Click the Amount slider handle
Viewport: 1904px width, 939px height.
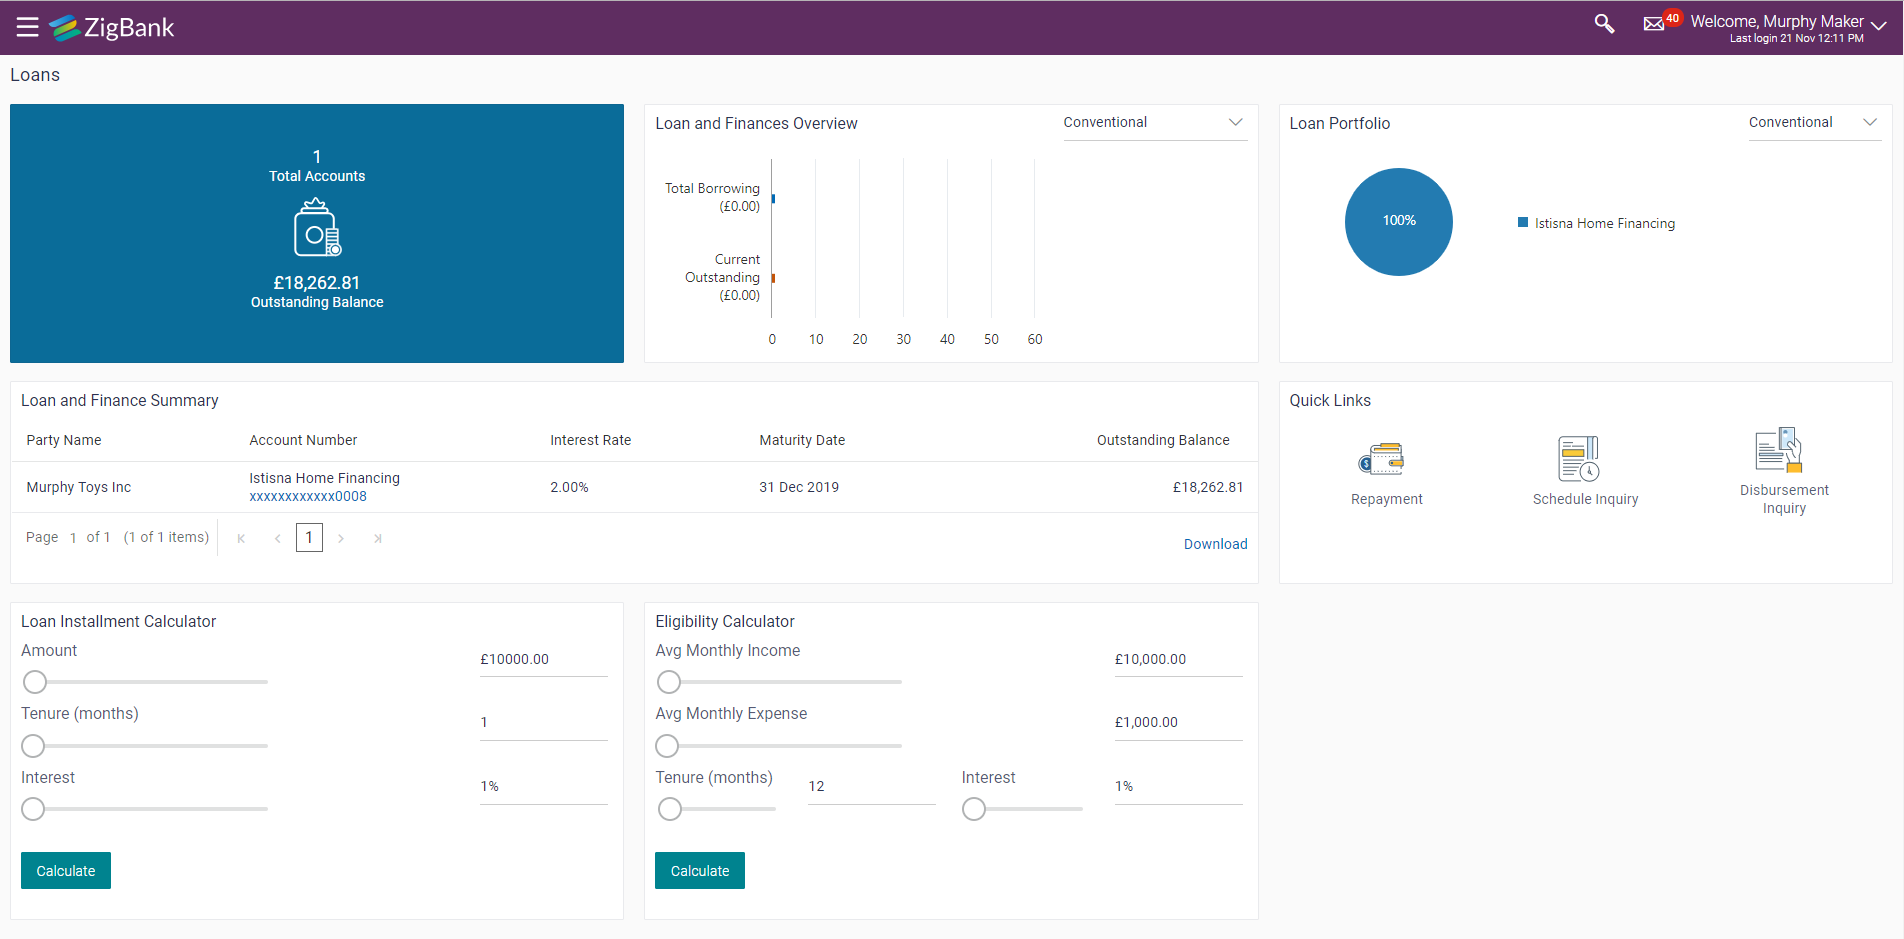coord(35,682)
